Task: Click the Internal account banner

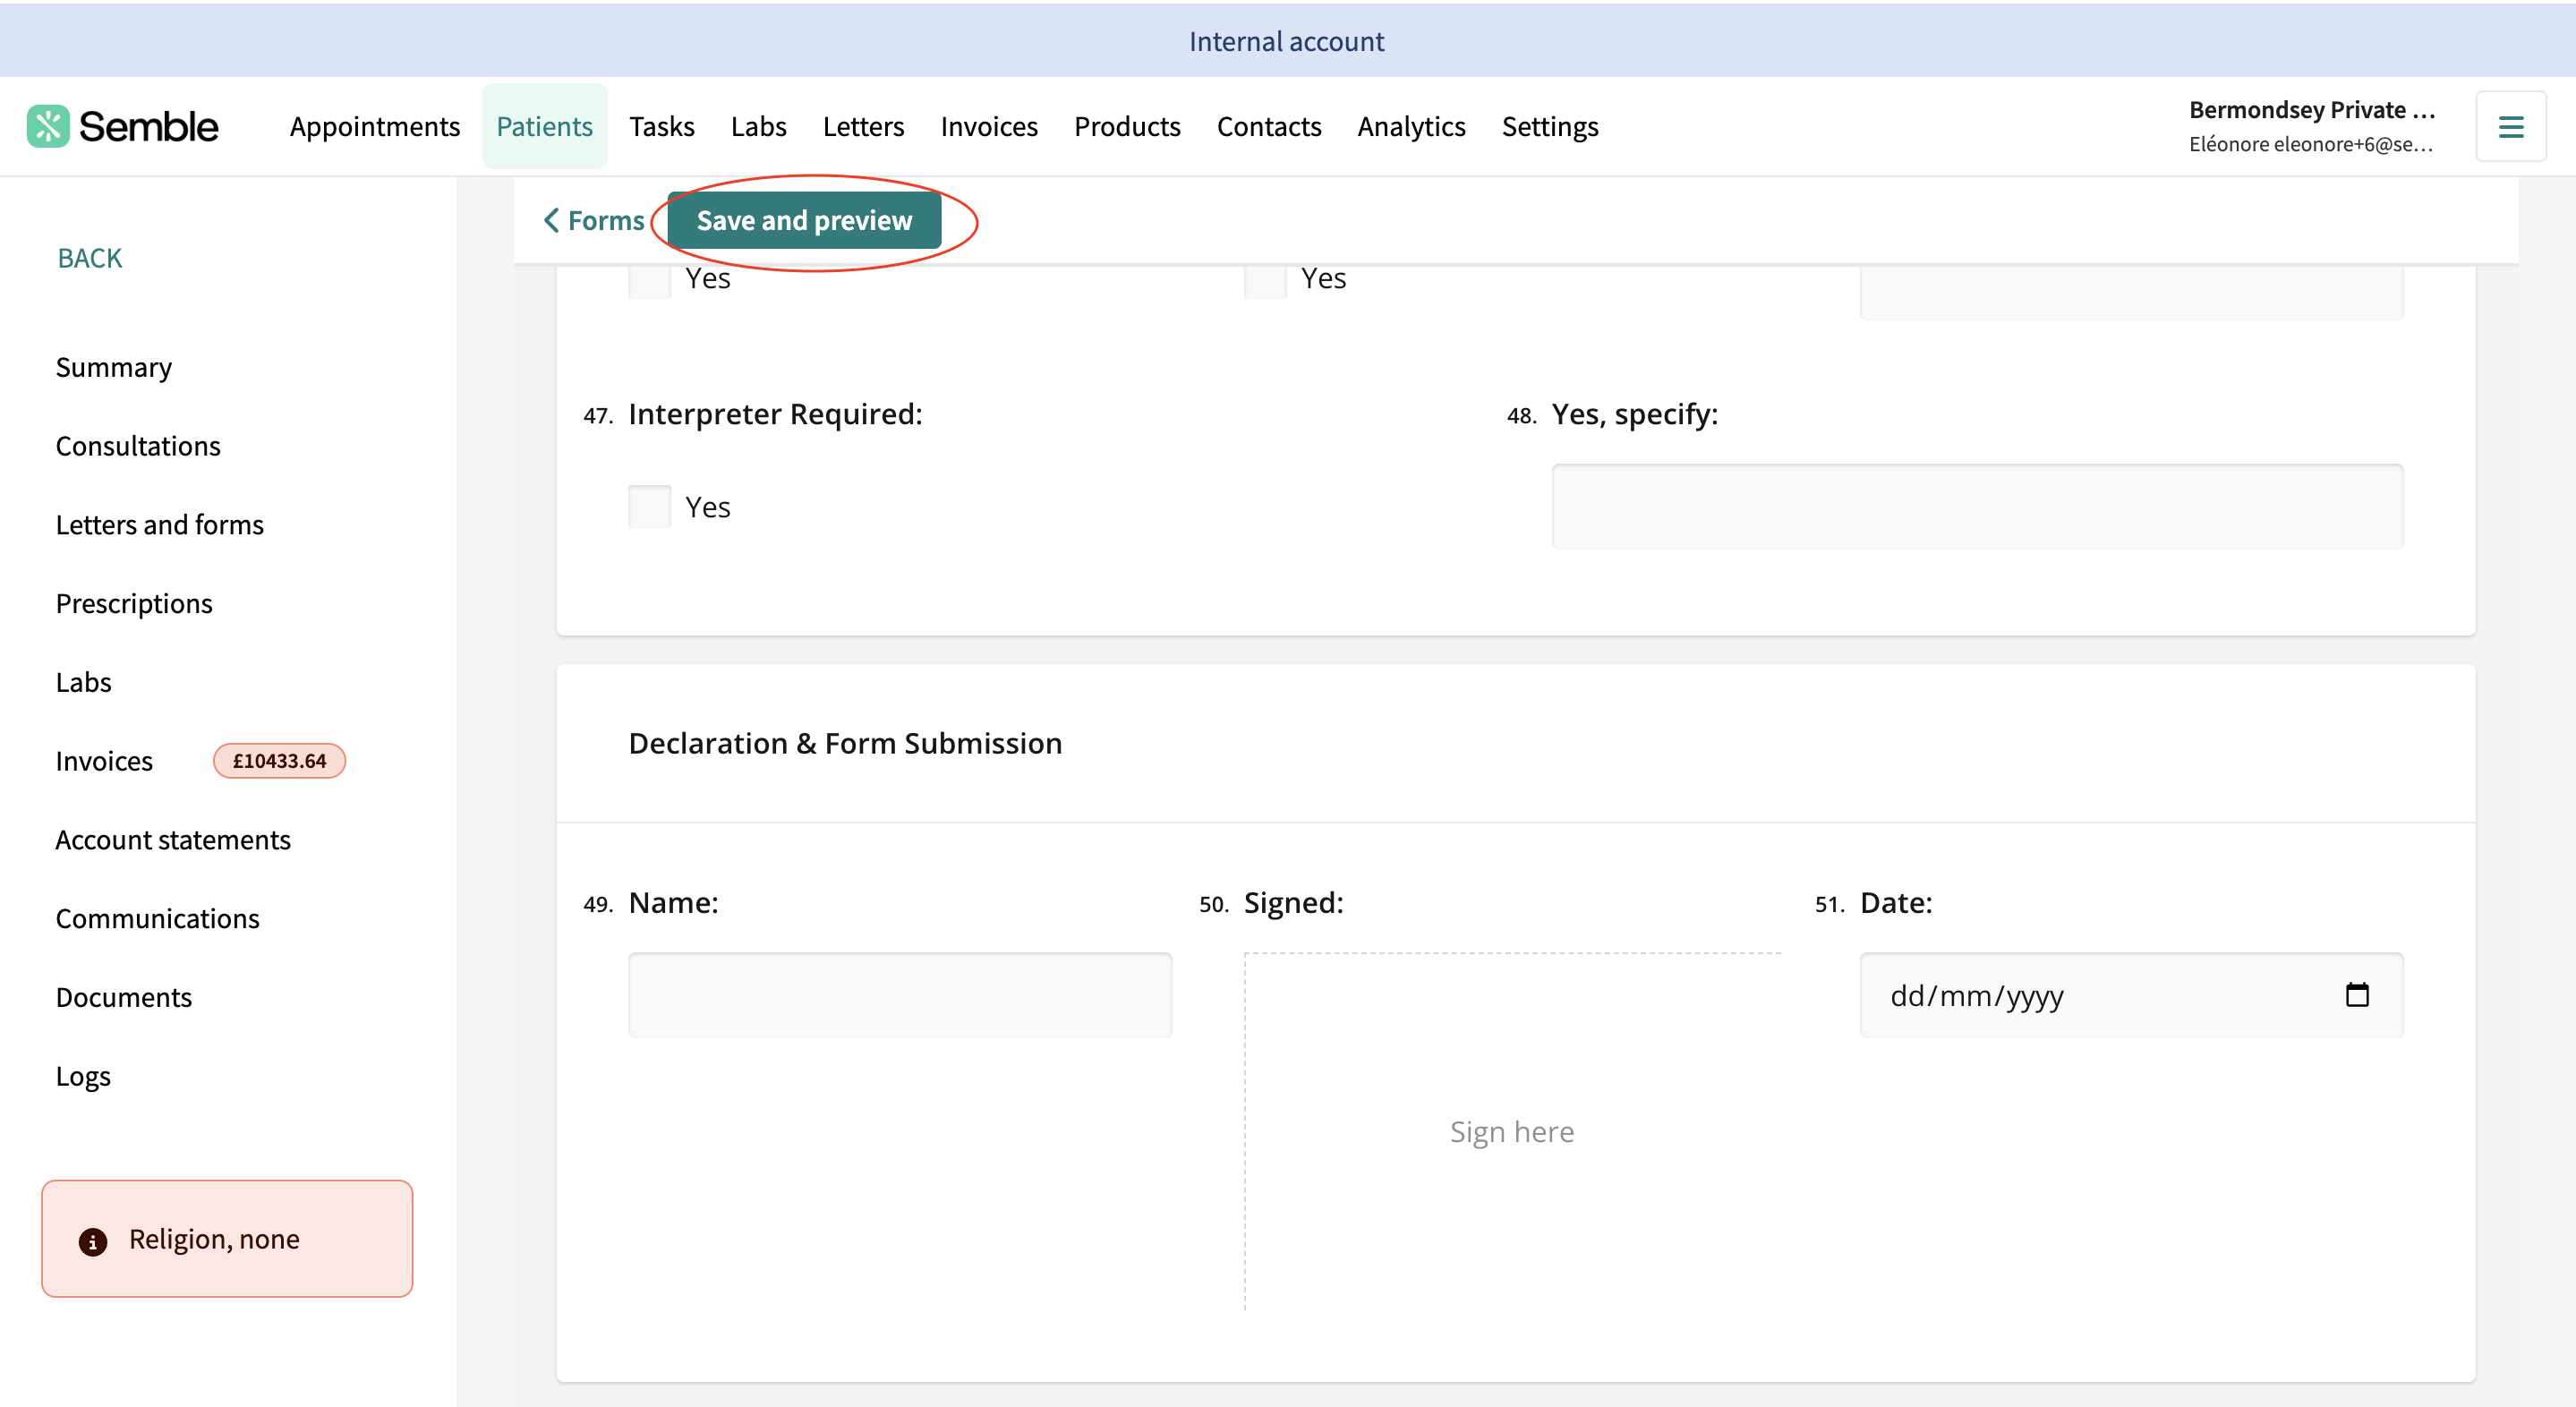Action: tap(1288, 41)
